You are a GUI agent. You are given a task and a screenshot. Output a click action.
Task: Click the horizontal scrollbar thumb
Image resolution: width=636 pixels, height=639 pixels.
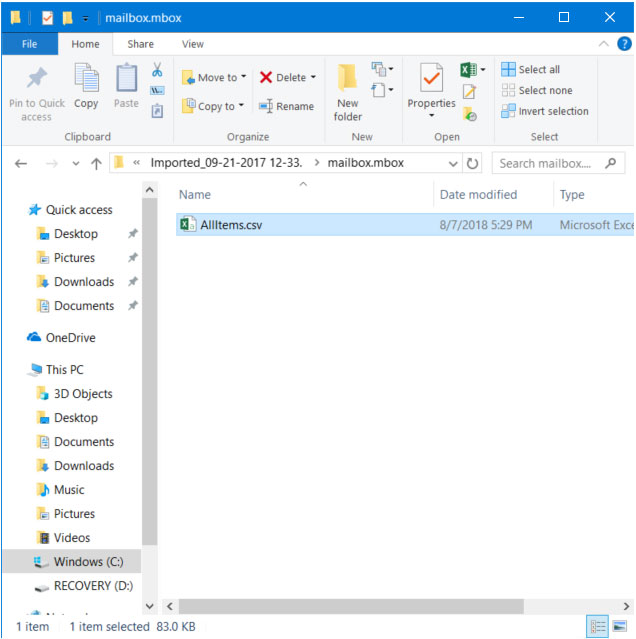[x=351, y=606]
